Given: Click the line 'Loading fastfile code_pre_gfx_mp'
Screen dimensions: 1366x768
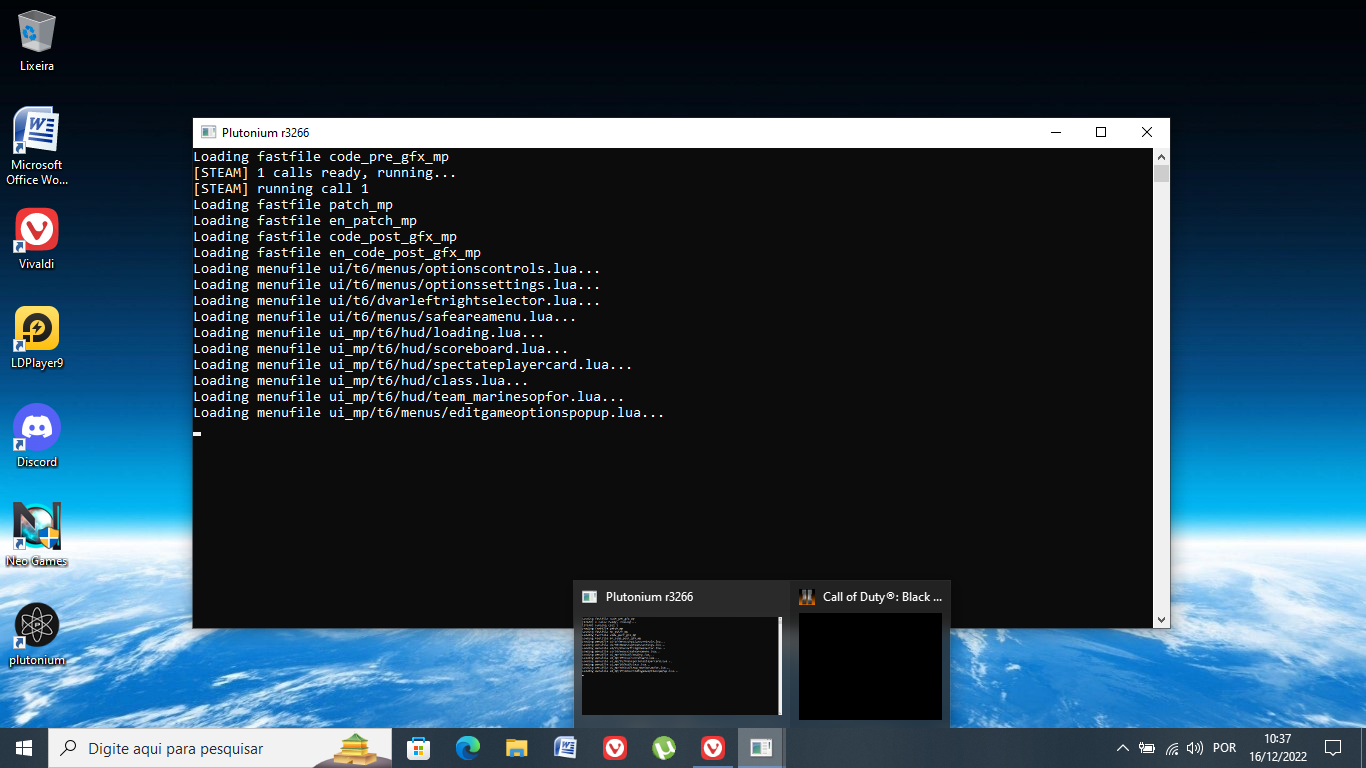Looking at the screenshot, I should pyautogui.click(x=321, y=157).
